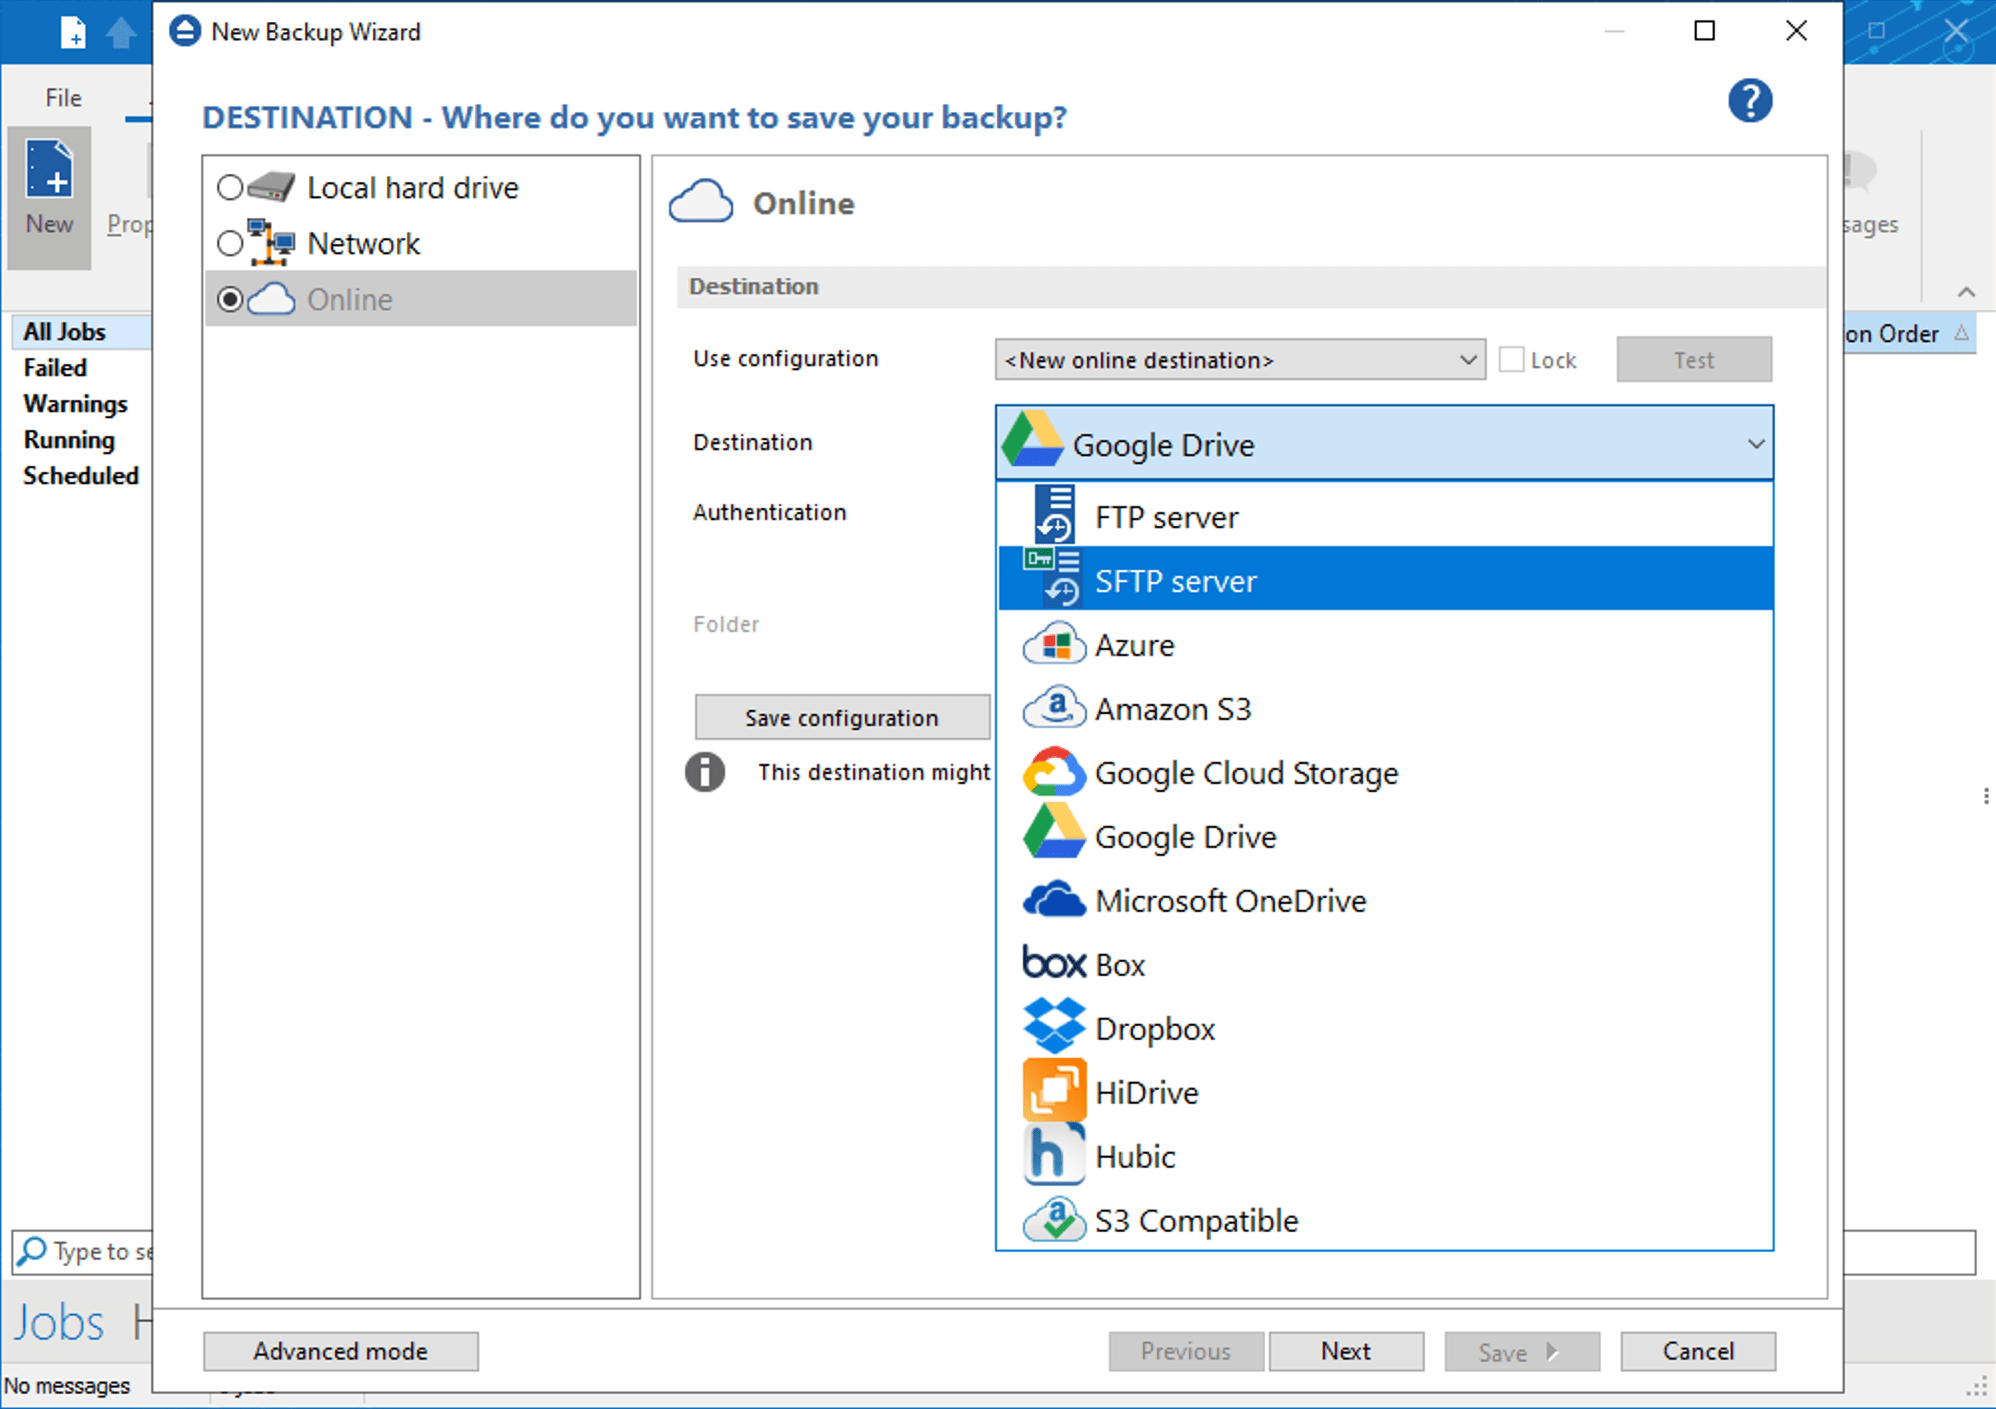
Task: Collapse ribbon with chevron in main window
Action: point(1966,292)
